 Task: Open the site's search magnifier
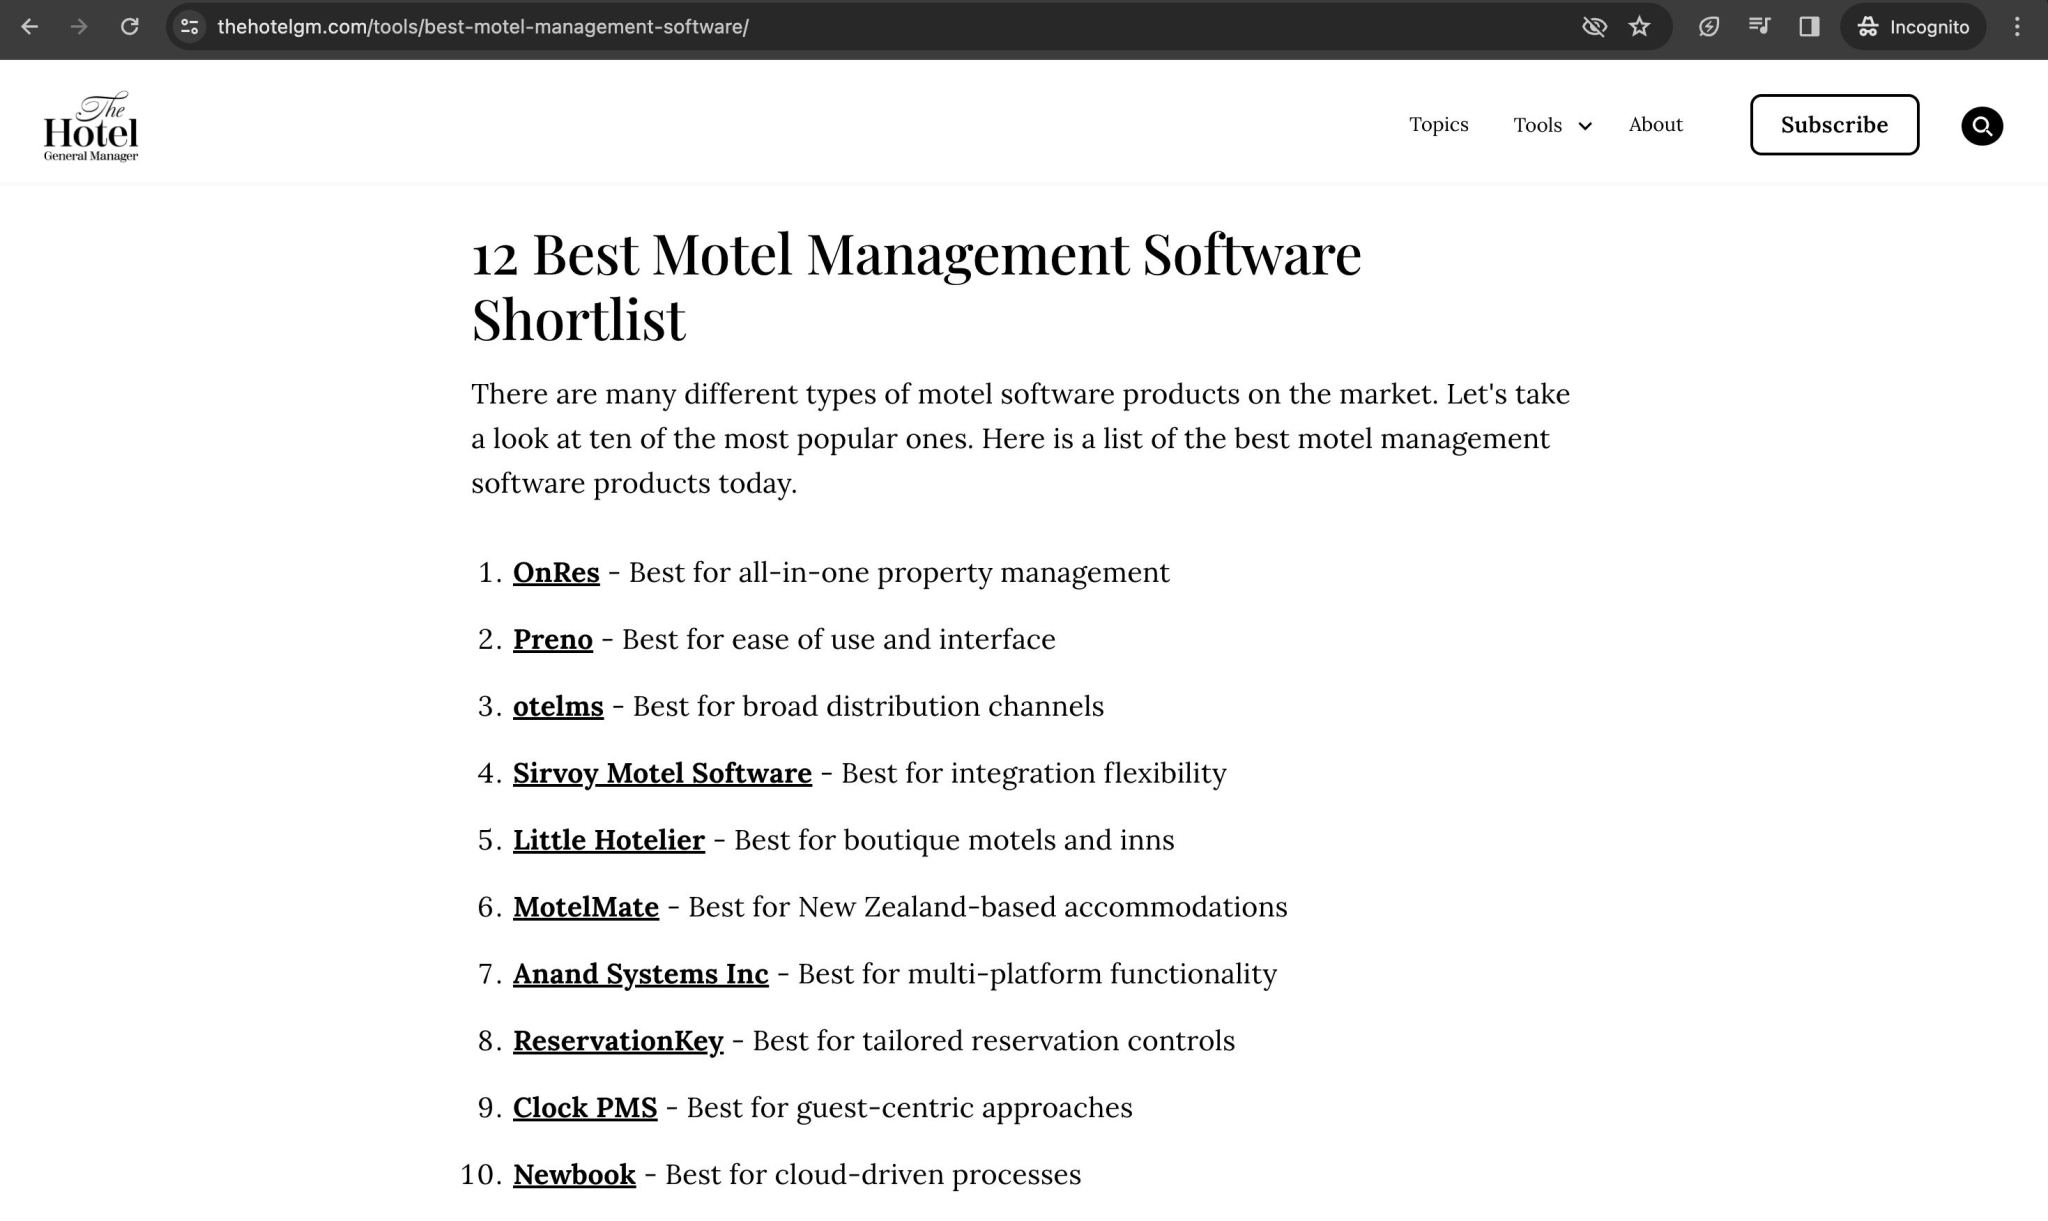click(1981, 125)
